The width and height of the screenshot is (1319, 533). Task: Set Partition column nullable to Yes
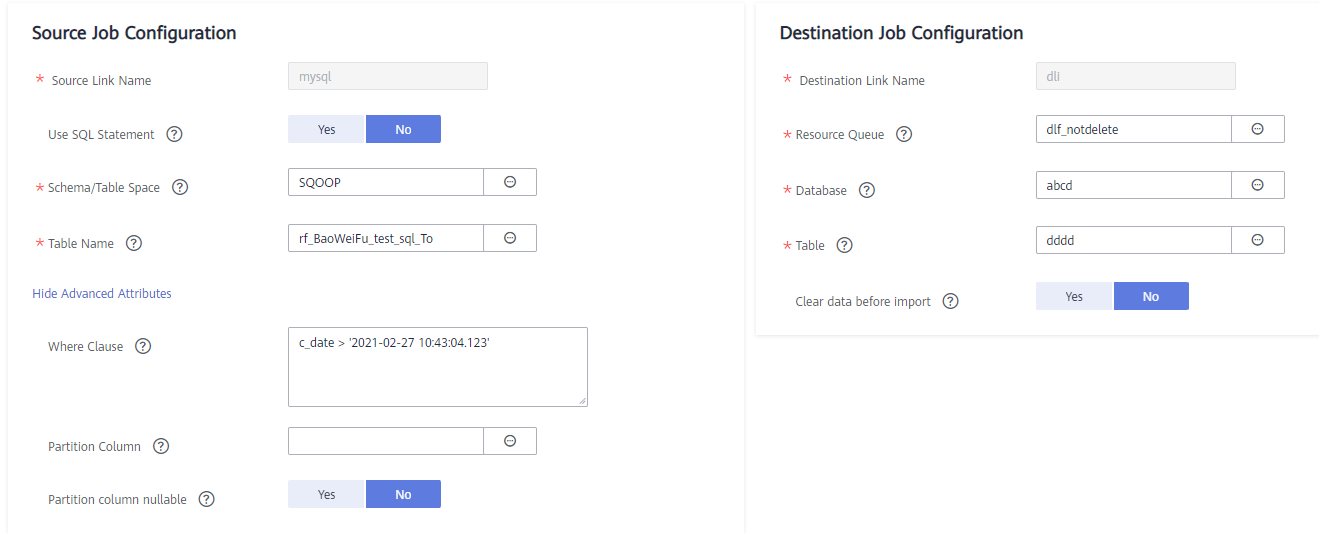[327, 494]
